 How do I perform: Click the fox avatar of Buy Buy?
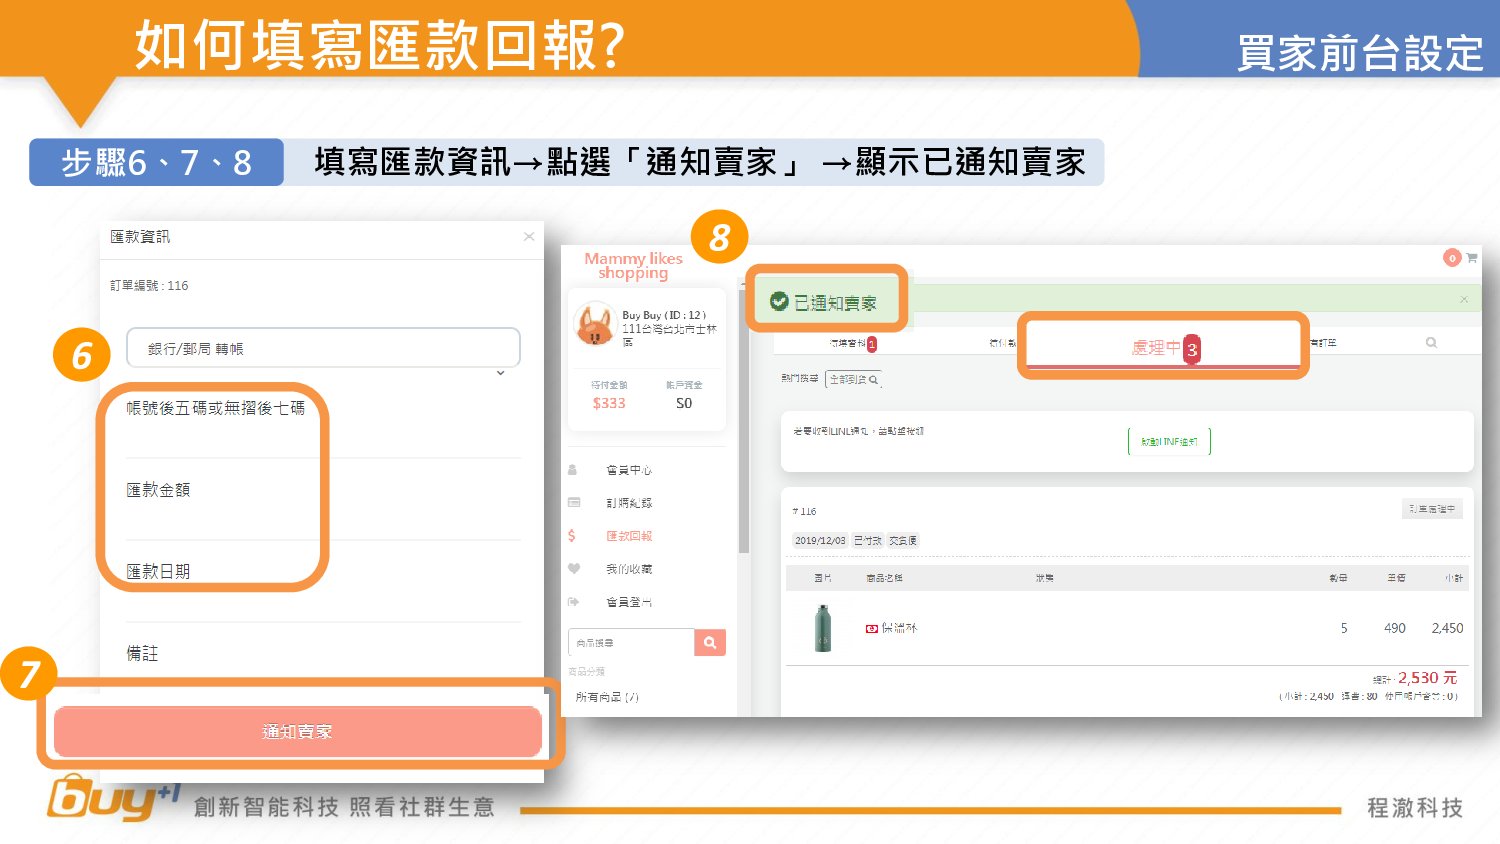pyautogui.click(x=594, y=326)
